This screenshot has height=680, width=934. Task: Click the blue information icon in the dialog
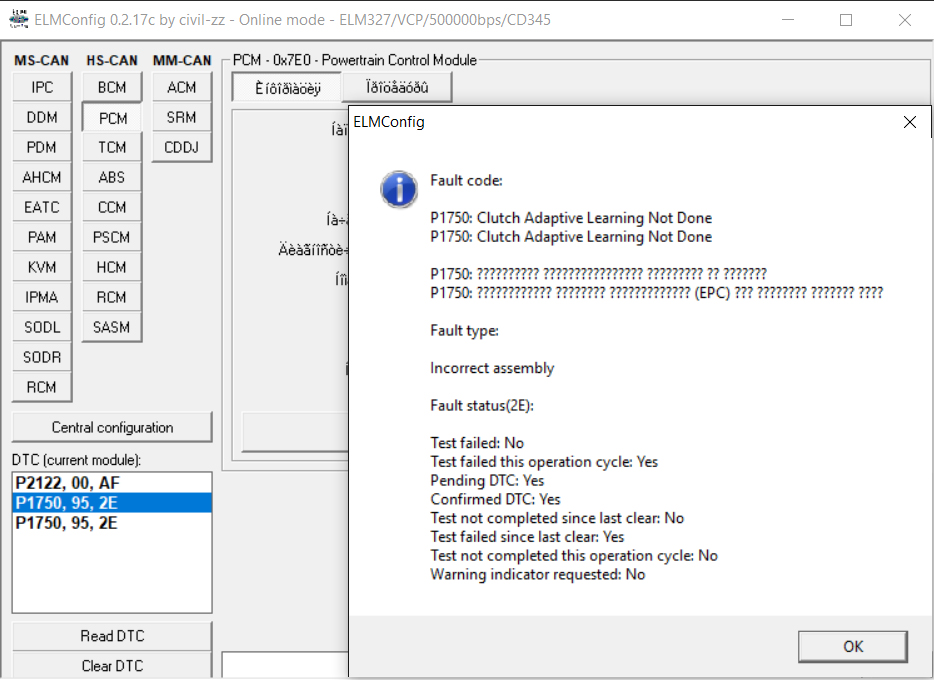point(399,187)
